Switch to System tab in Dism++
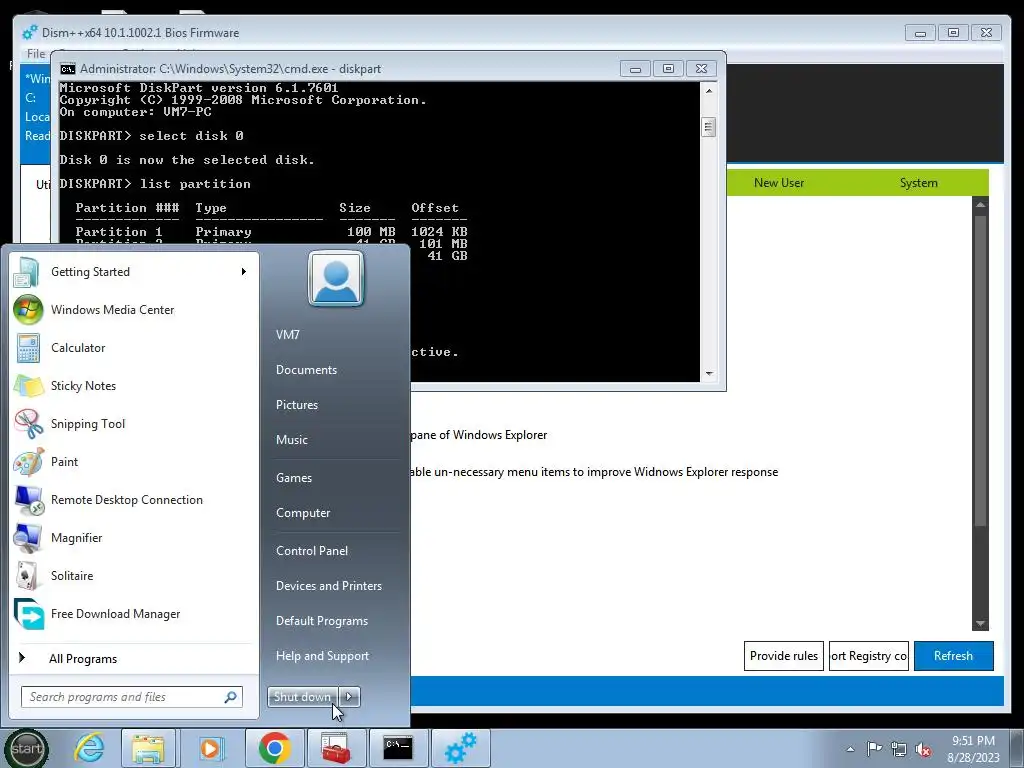The width and height of the screenshot is (1024, 768). click(x=918, y=183)
